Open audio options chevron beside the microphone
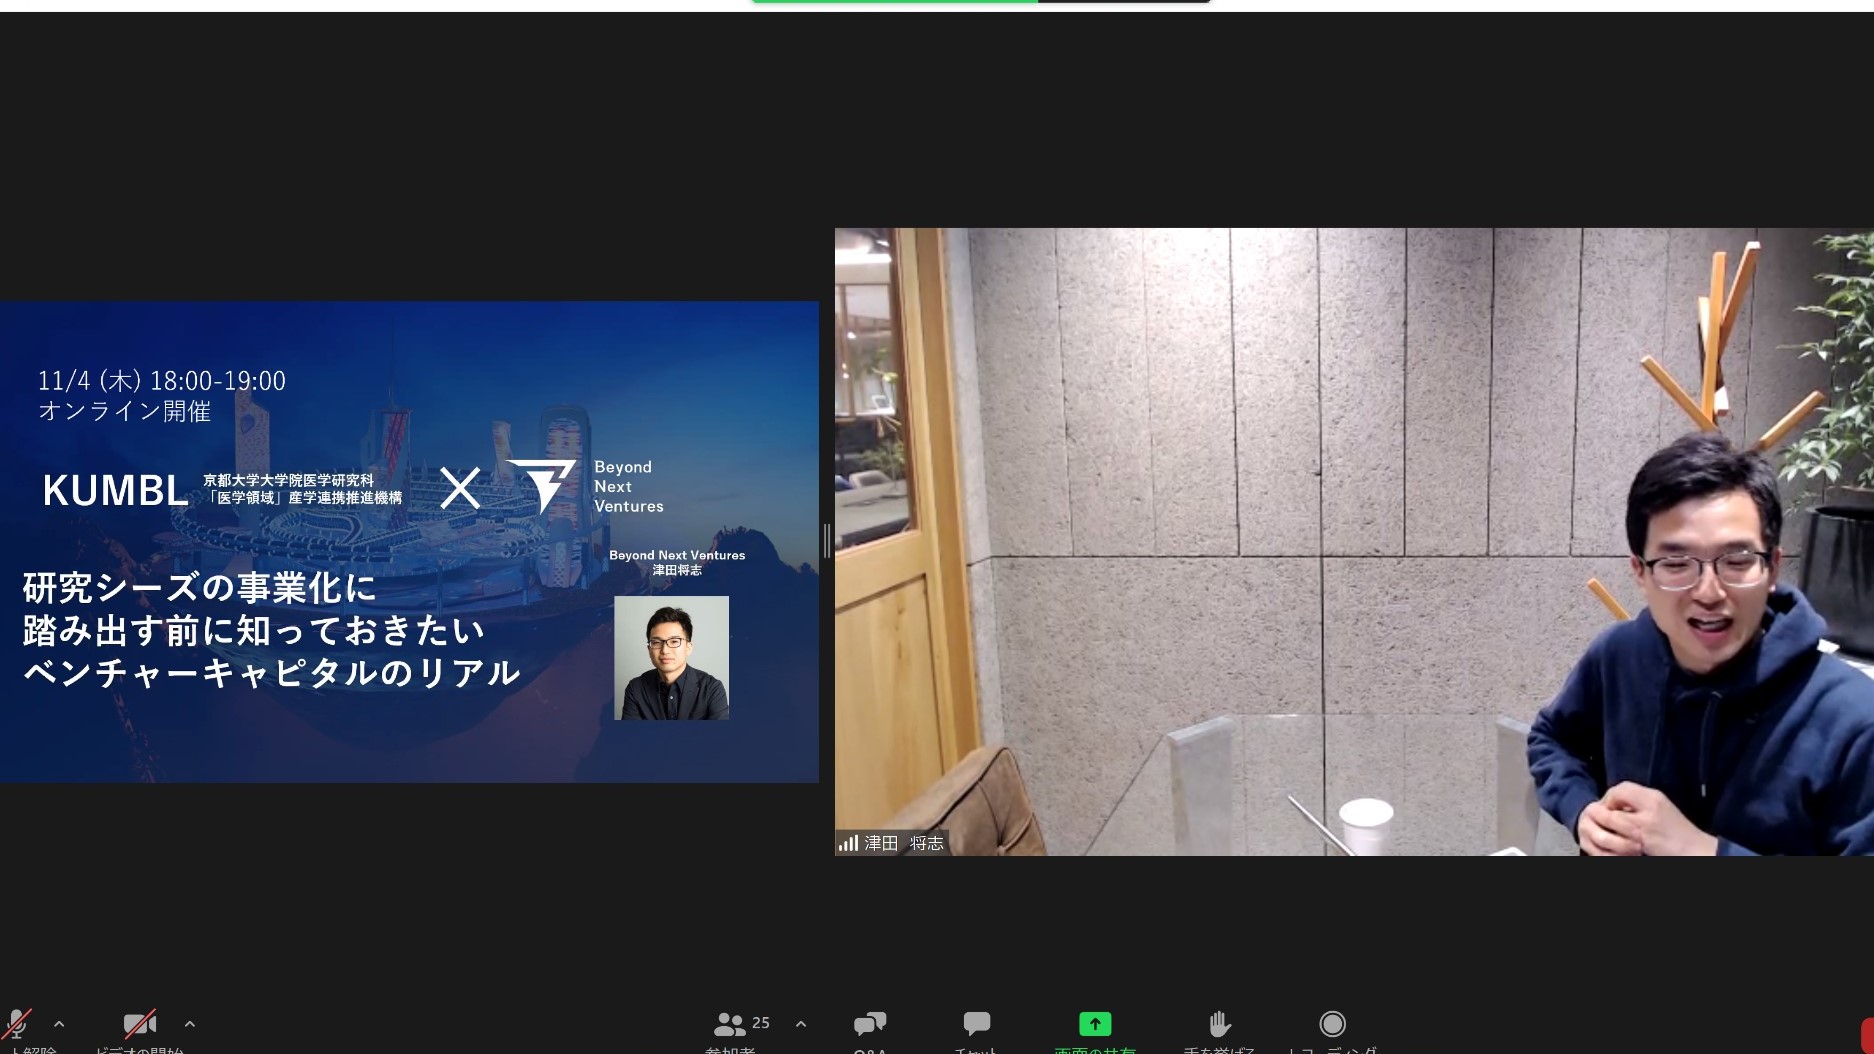Screen dimensions: 1874x1054 point(59,1024)
